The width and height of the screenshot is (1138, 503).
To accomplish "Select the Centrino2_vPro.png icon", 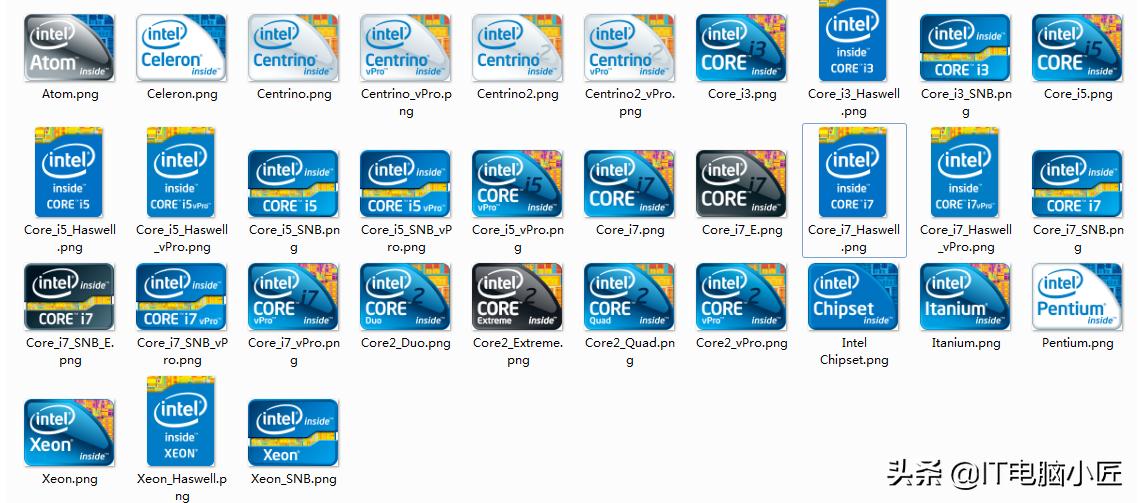I will pos(629,47).
